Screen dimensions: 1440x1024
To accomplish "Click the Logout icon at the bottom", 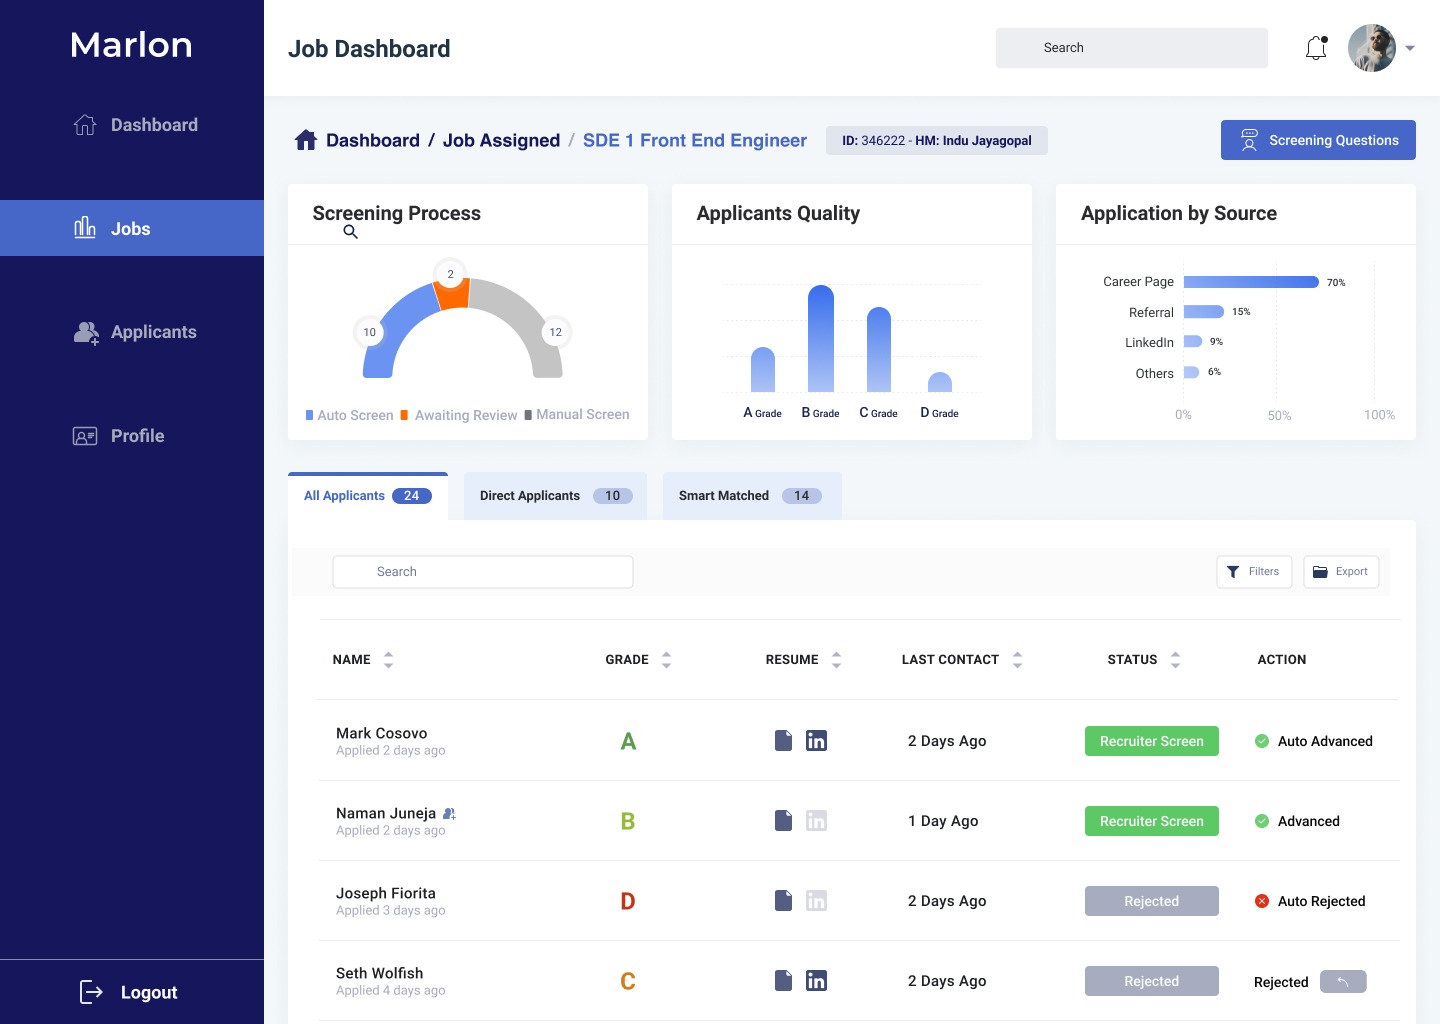I will tap(90, 992).
